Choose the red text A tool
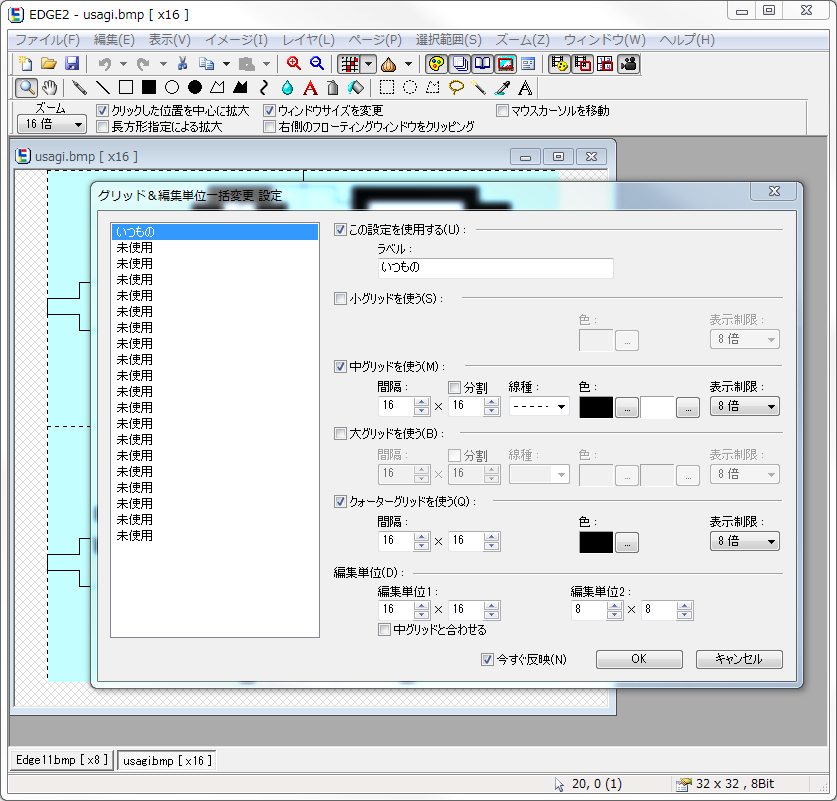Image resolution: width=837 pixels, height=801 pixels. point(311,88)
